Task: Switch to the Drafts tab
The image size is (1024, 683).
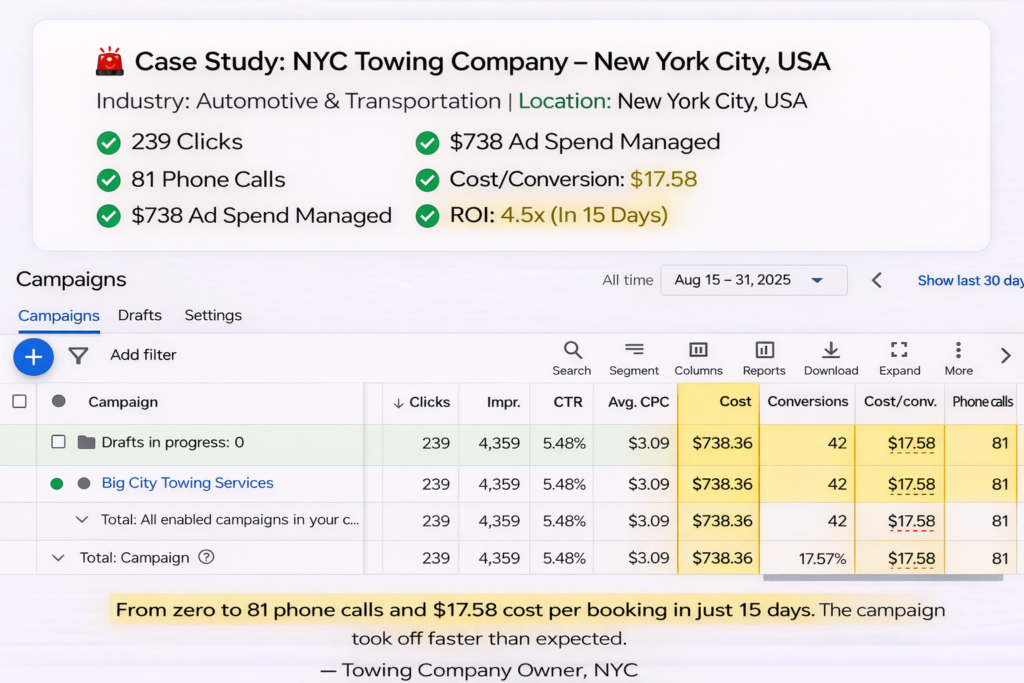Action: click(139, 315)
